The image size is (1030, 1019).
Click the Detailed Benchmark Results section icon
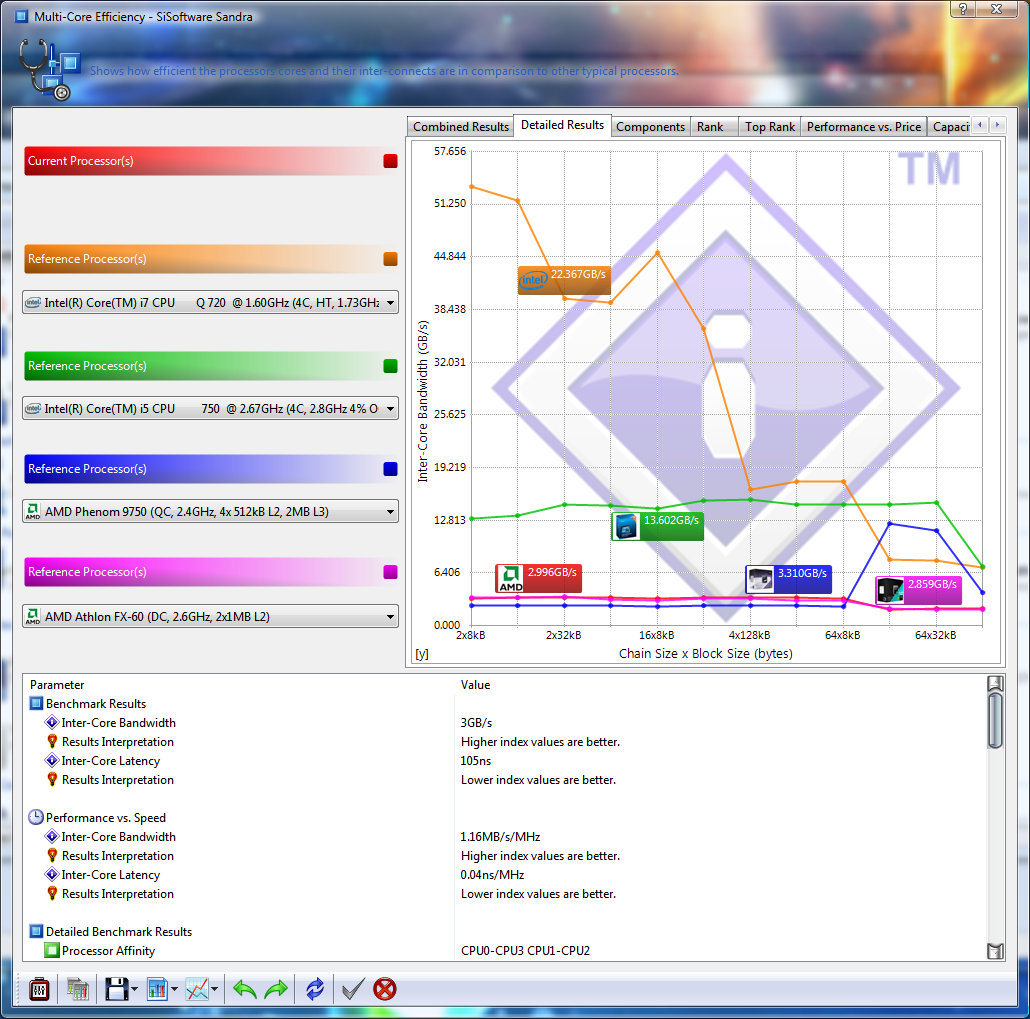pos(37,932)
